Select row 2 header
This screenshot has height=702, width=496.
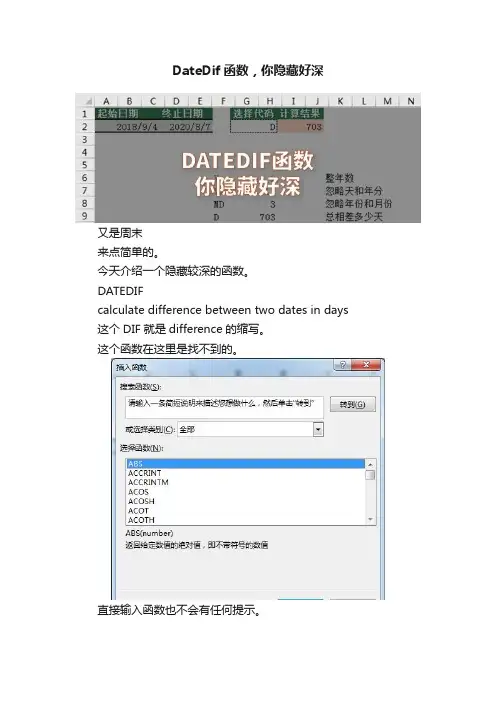click(x=85, y=127)
